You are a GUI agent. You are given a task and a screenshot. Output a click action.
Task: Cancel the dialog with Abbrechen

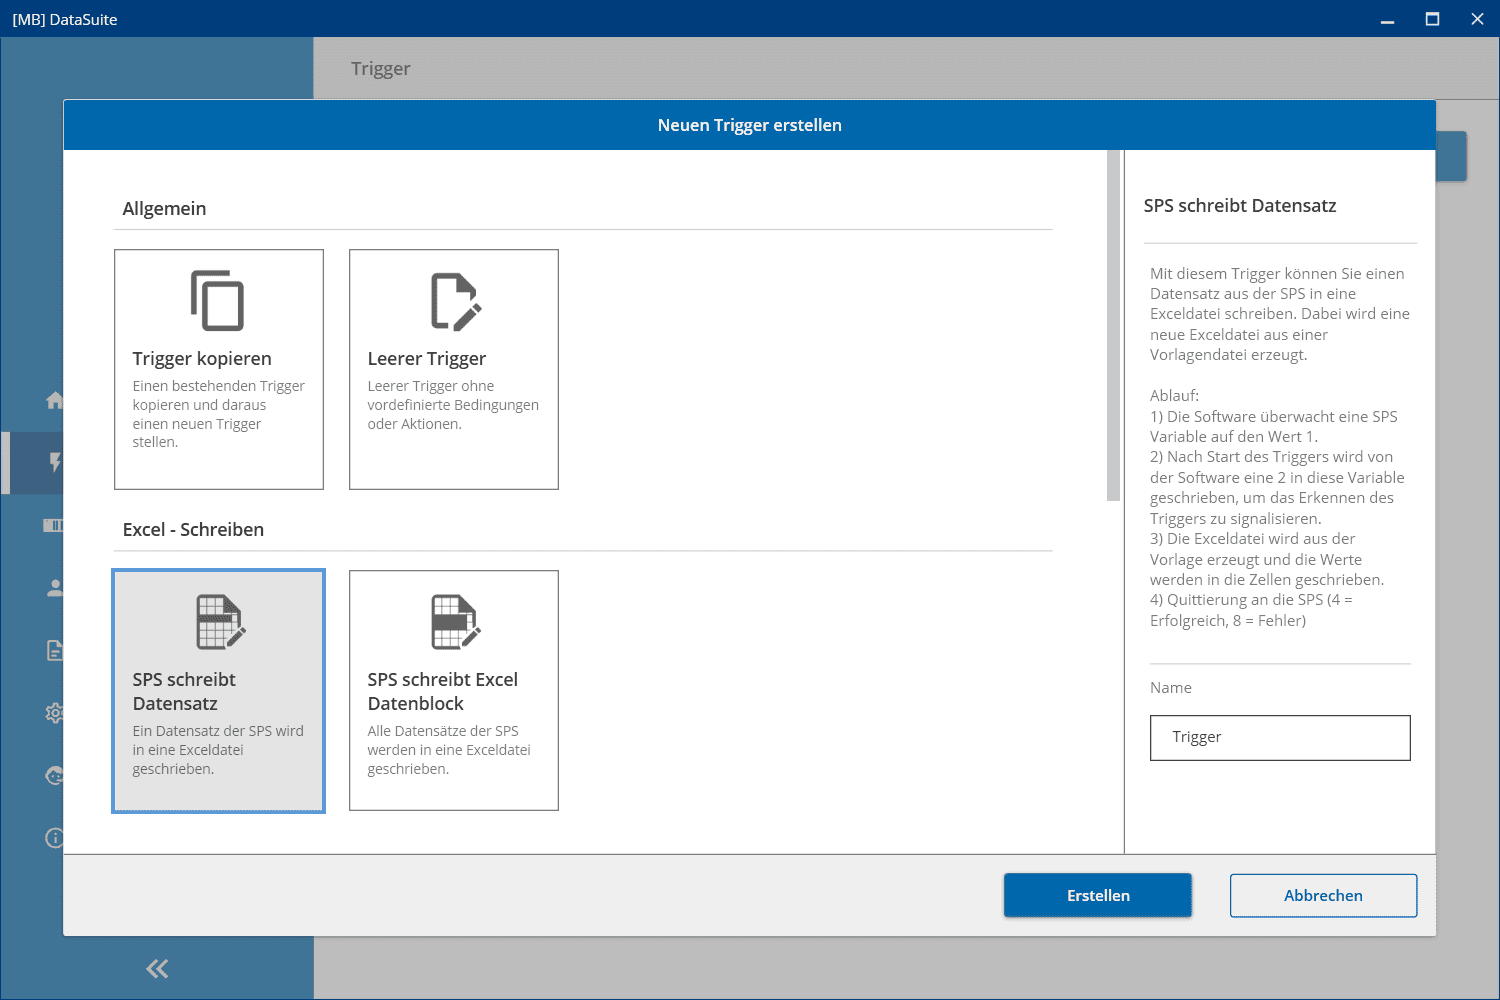[x=1323, y=895]
